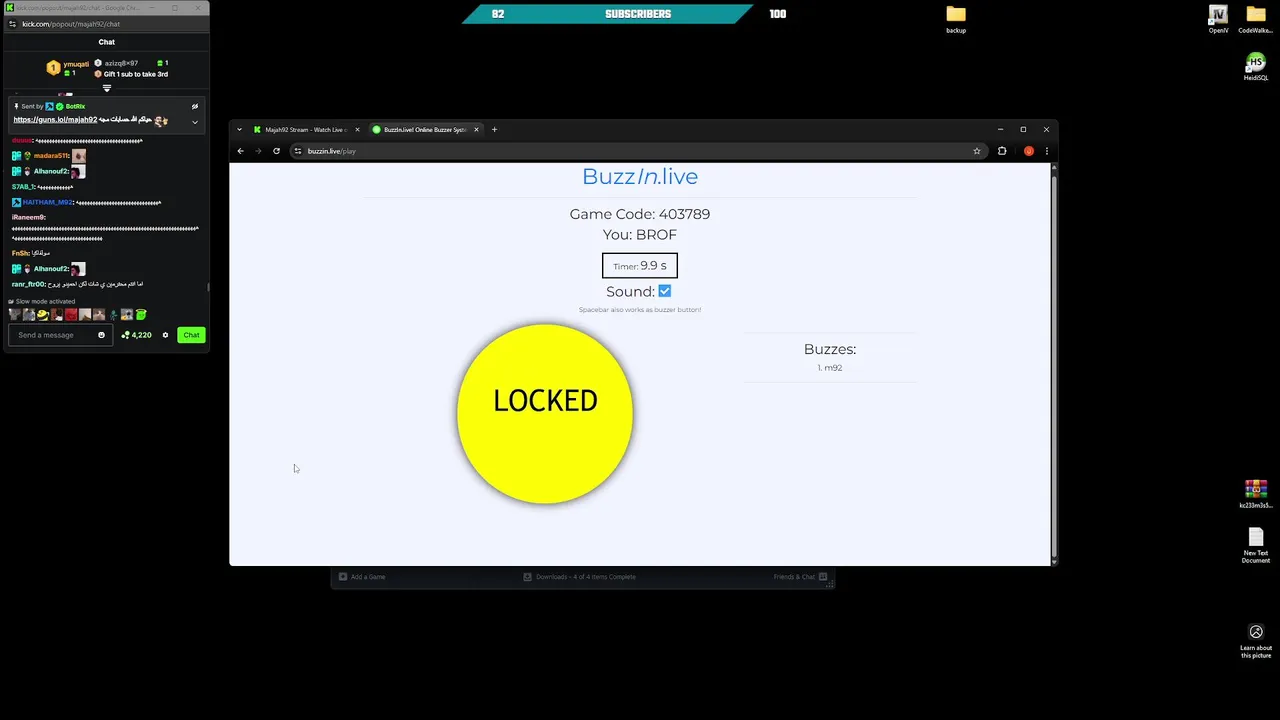
Task: Click username madara511 in chat
Action: 51,156
